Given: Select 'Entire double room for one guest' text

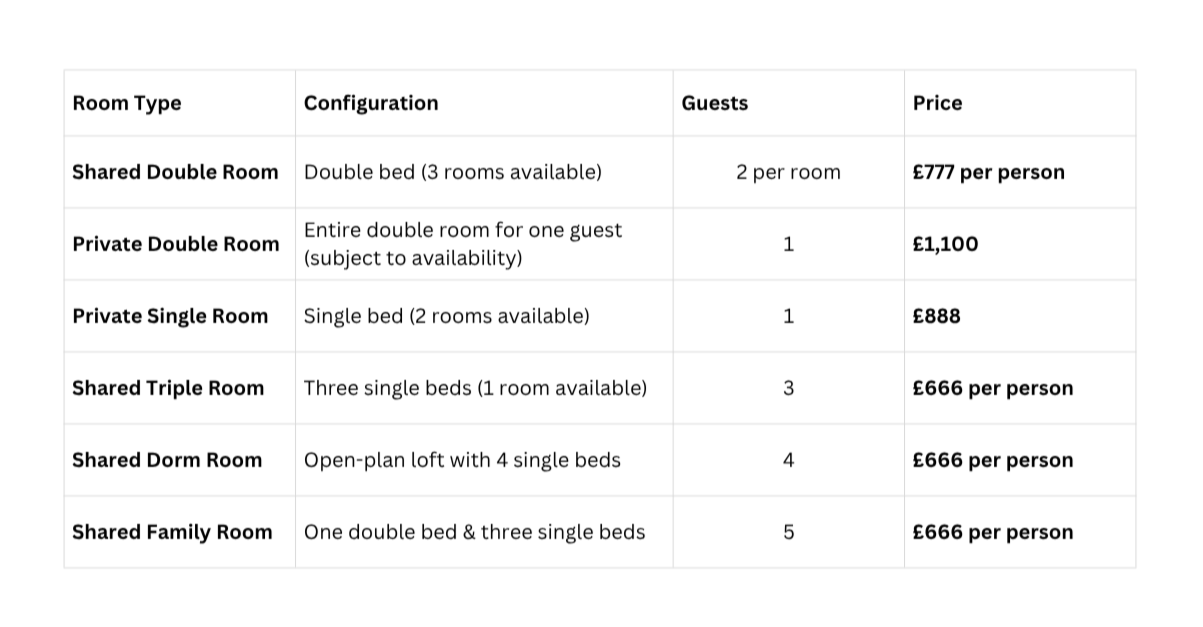Looking at the screenshot, I should (463, 230).
